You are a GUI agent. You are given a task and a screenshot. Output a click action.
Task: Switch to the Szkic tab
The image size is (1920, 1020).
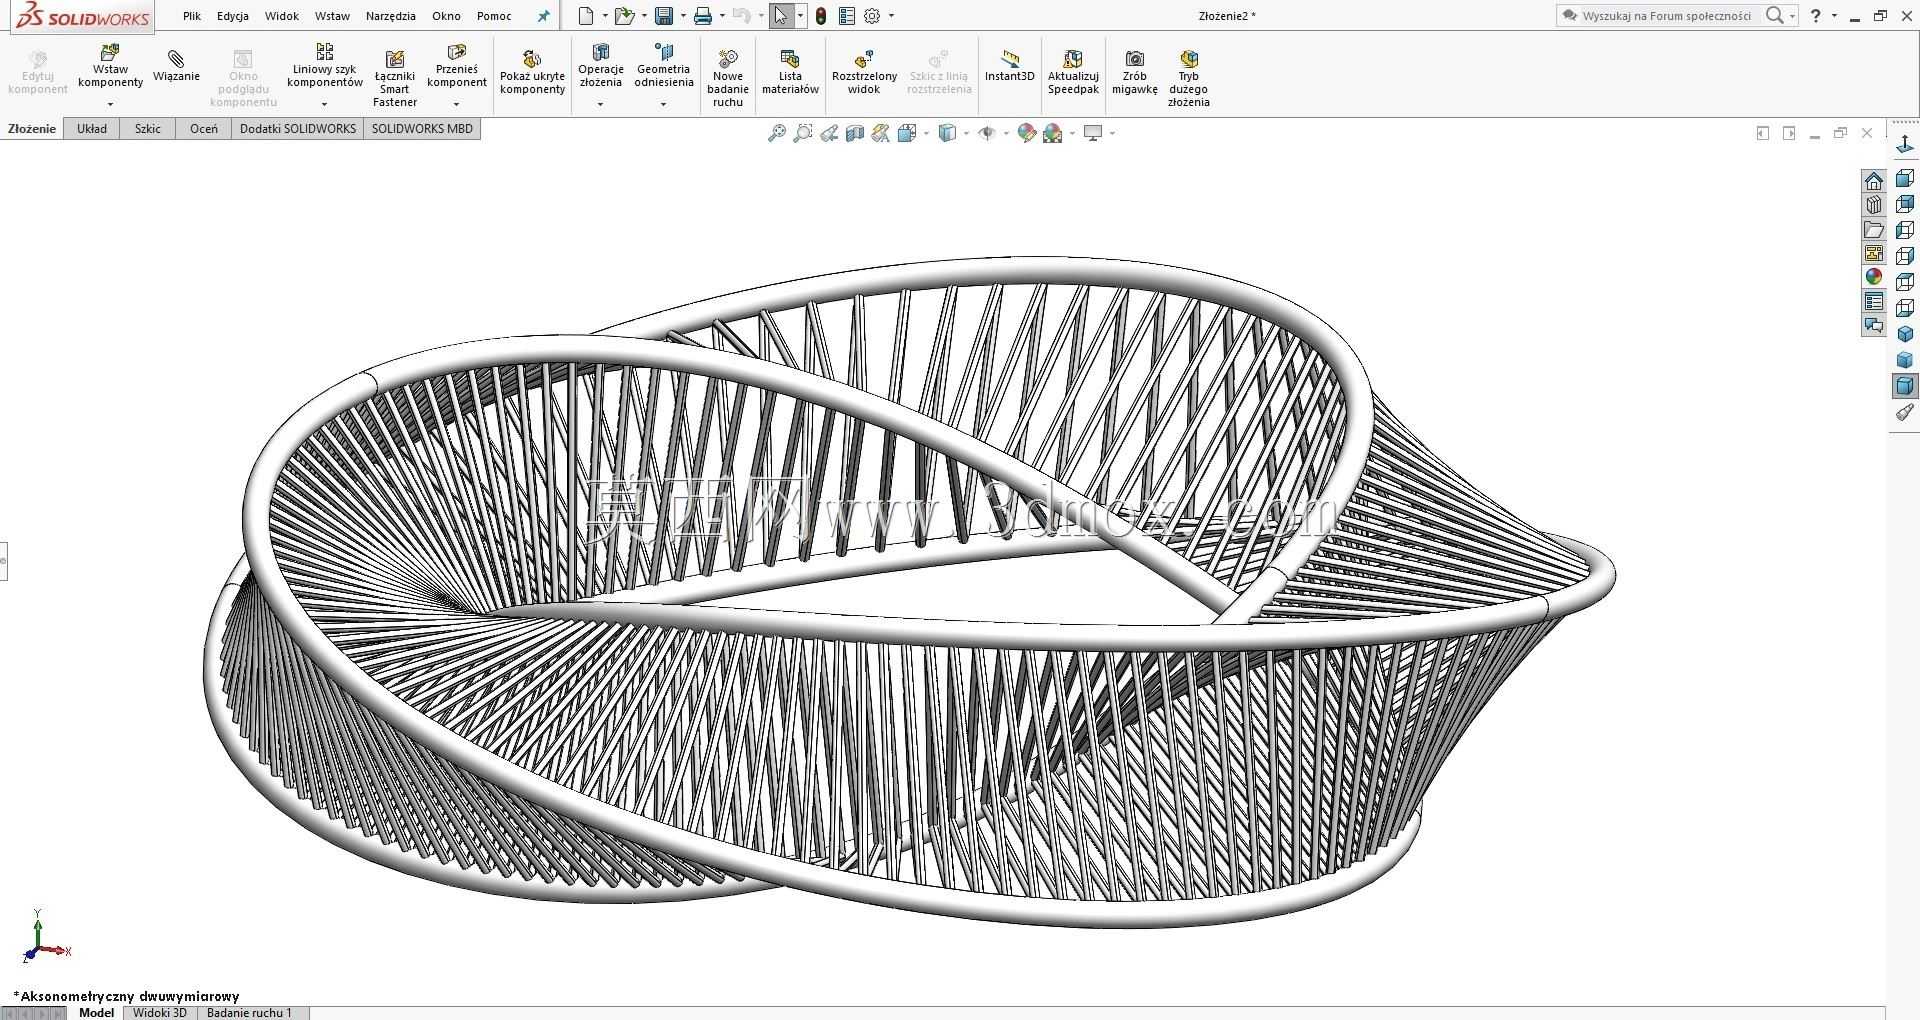coord(148,129)
